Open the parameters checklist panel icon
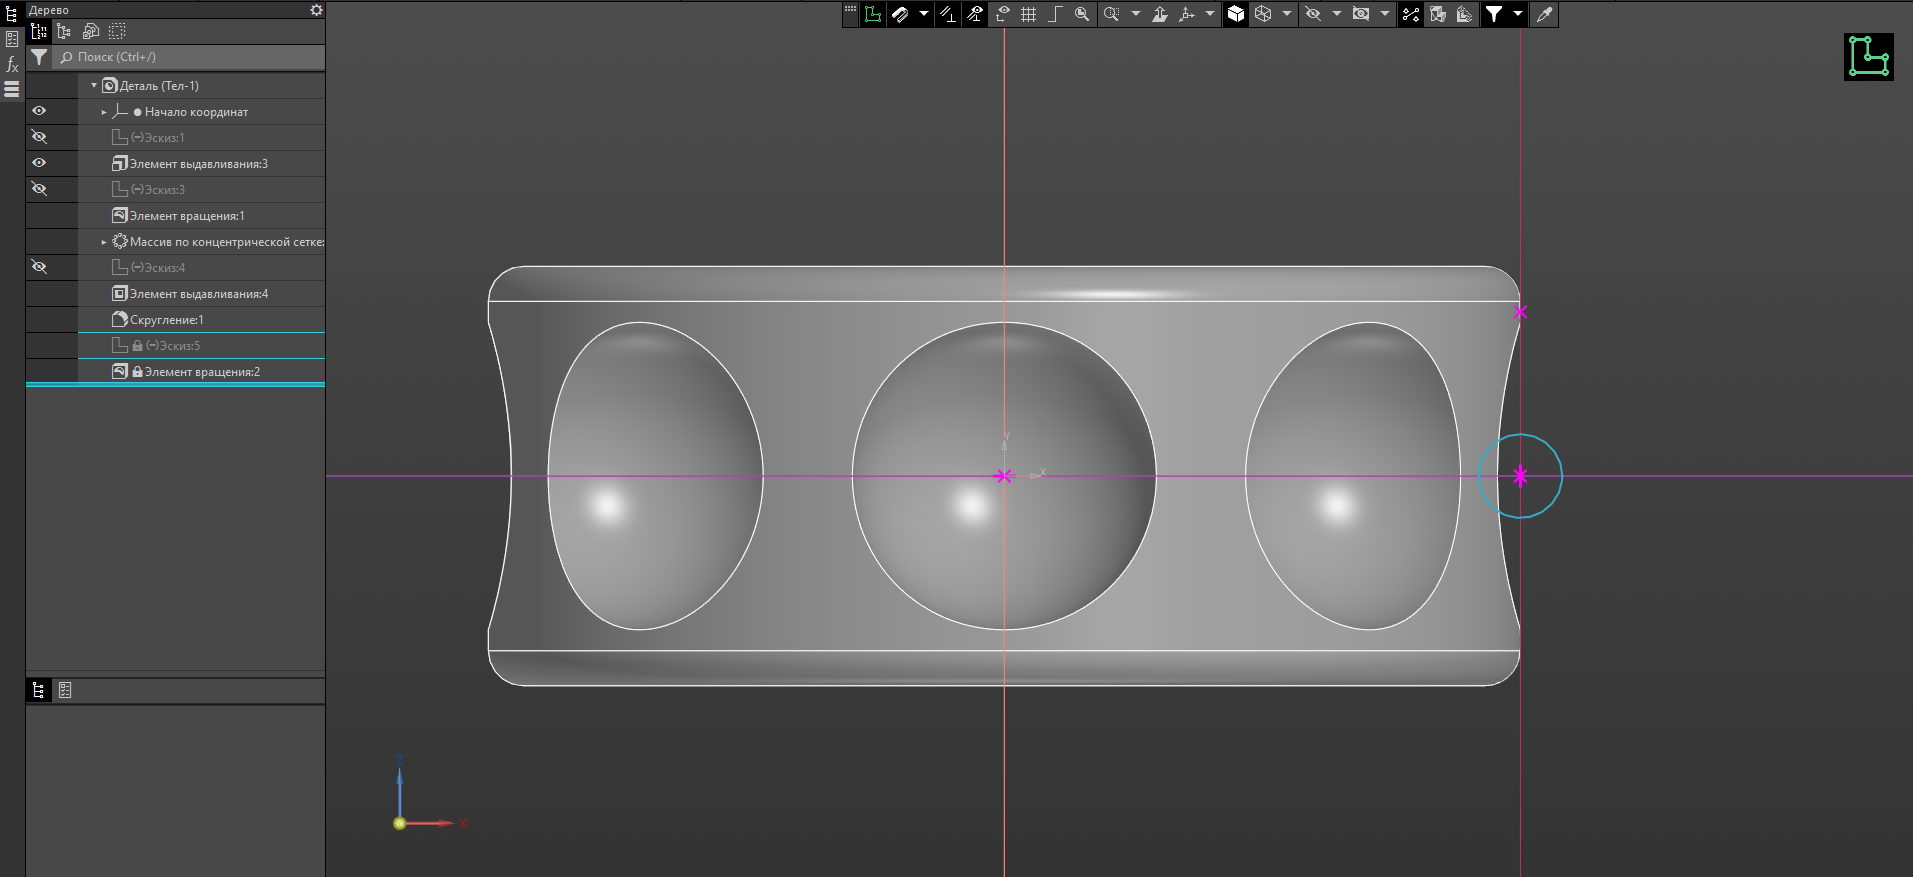1913x877 pixels. click(12, 39)
